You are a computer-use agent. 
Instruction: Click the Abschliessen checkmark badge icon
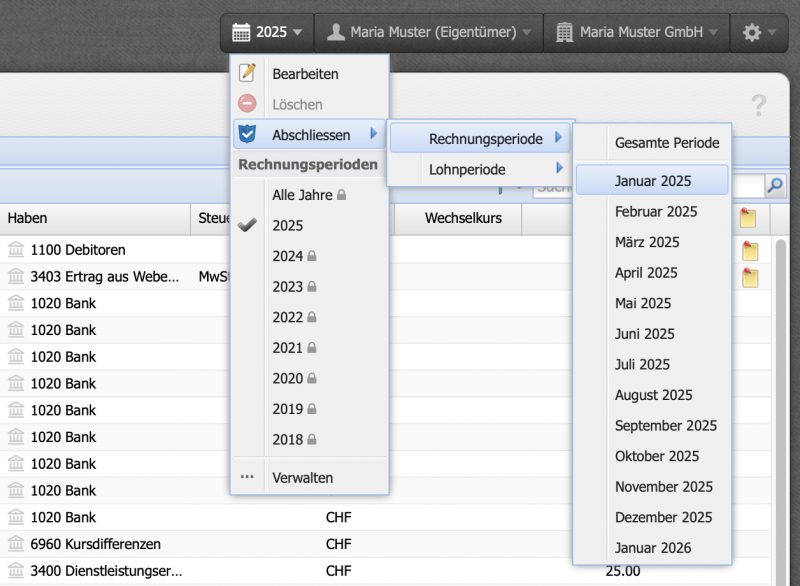coord(246,131)
